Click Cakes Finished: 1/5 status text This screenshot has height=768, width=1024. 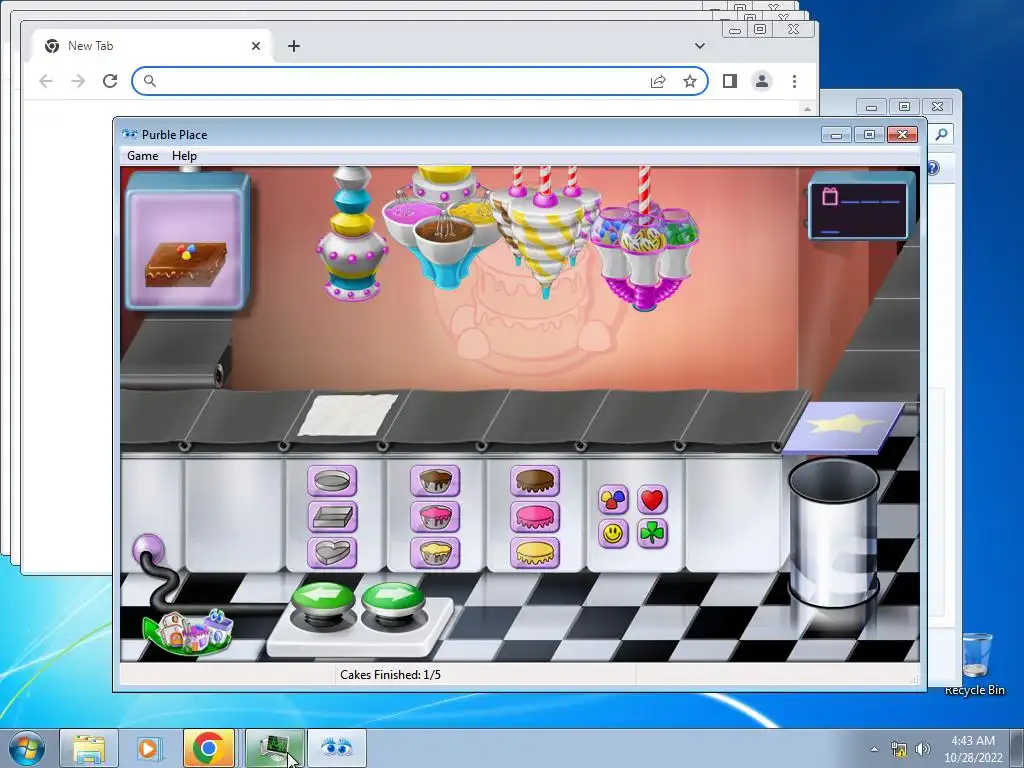coord(391,675)
